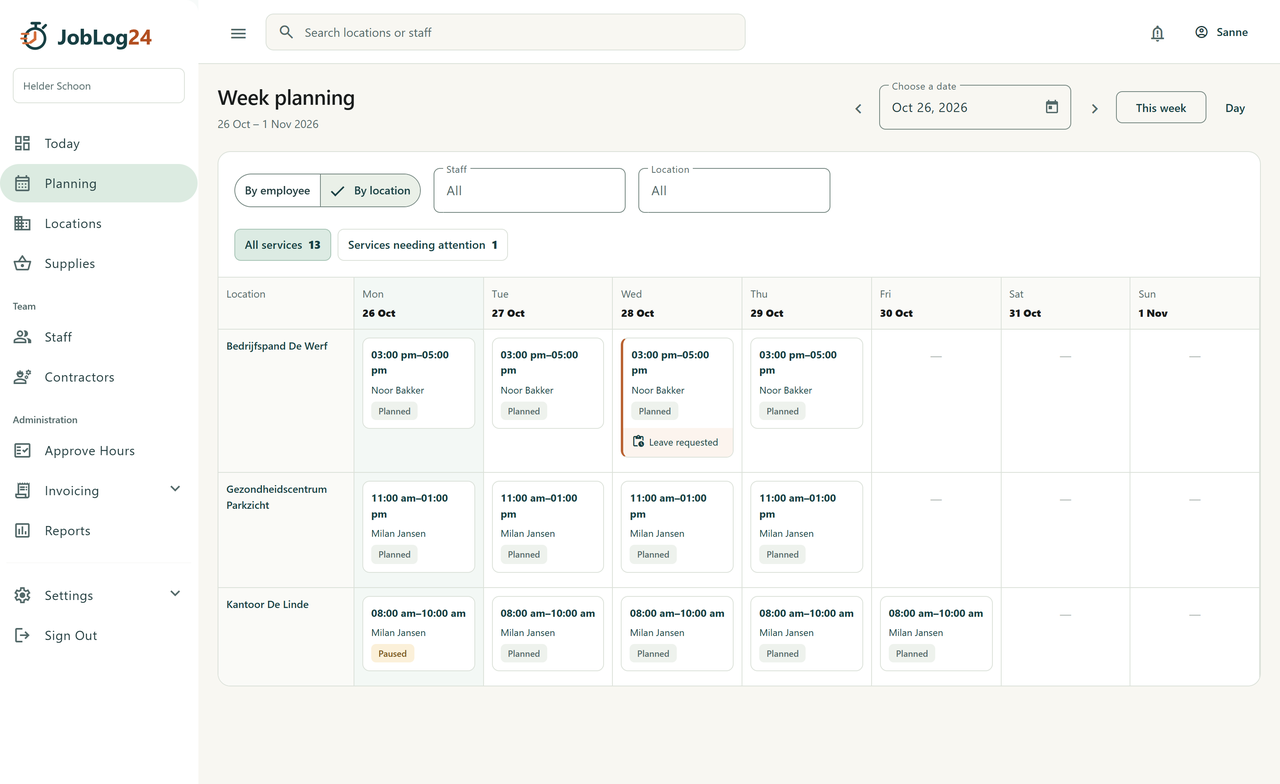Open the notifications bell

1157,33
